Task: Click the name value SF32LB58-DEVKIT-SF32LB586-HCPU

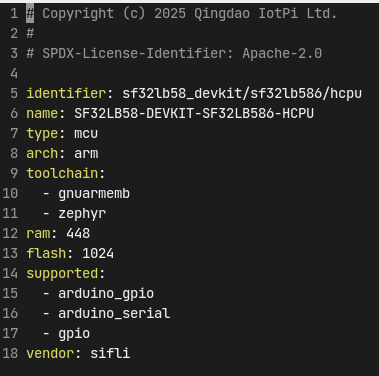Action: coord(194,113)
